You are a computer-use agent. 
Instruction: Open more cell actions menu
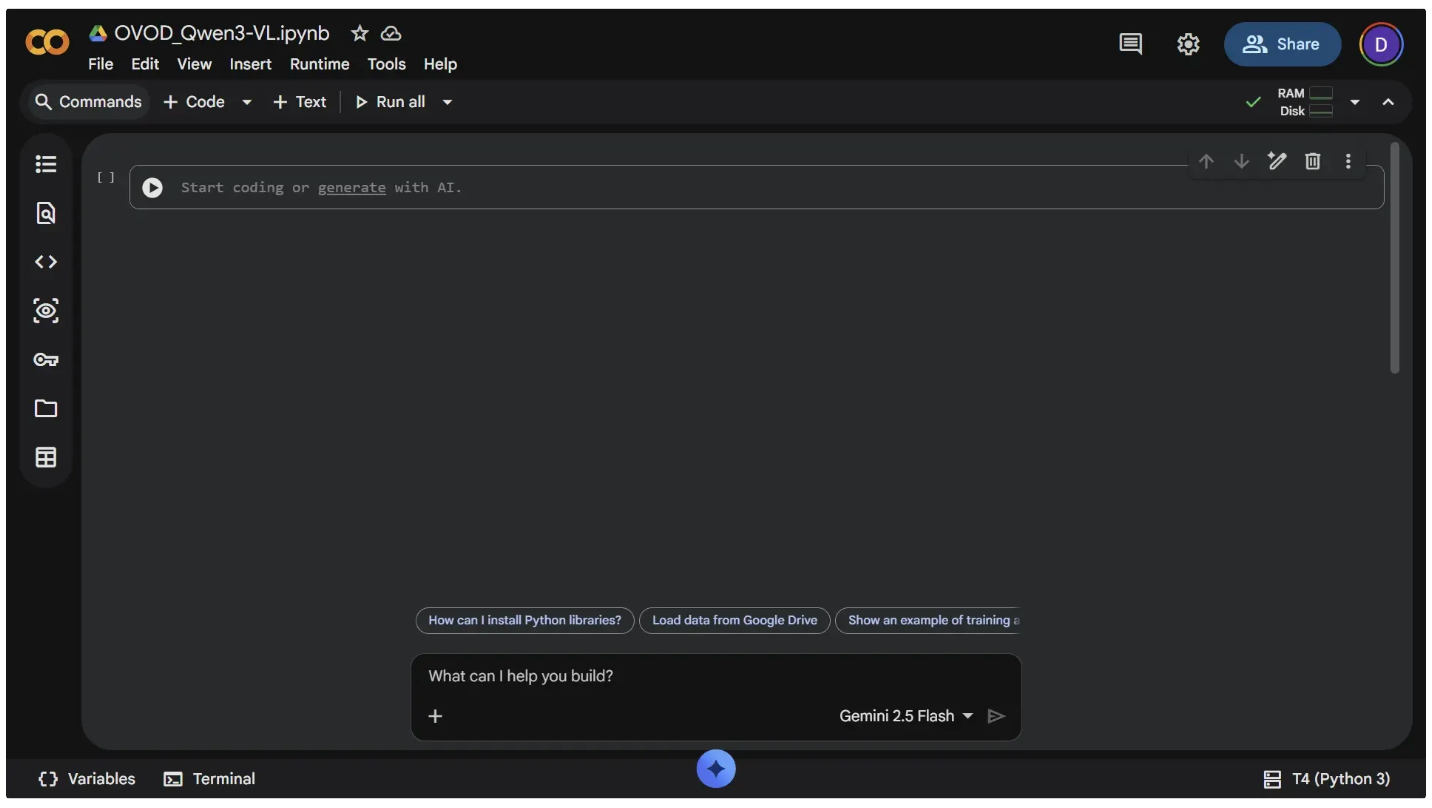[x=1348, y=161]
